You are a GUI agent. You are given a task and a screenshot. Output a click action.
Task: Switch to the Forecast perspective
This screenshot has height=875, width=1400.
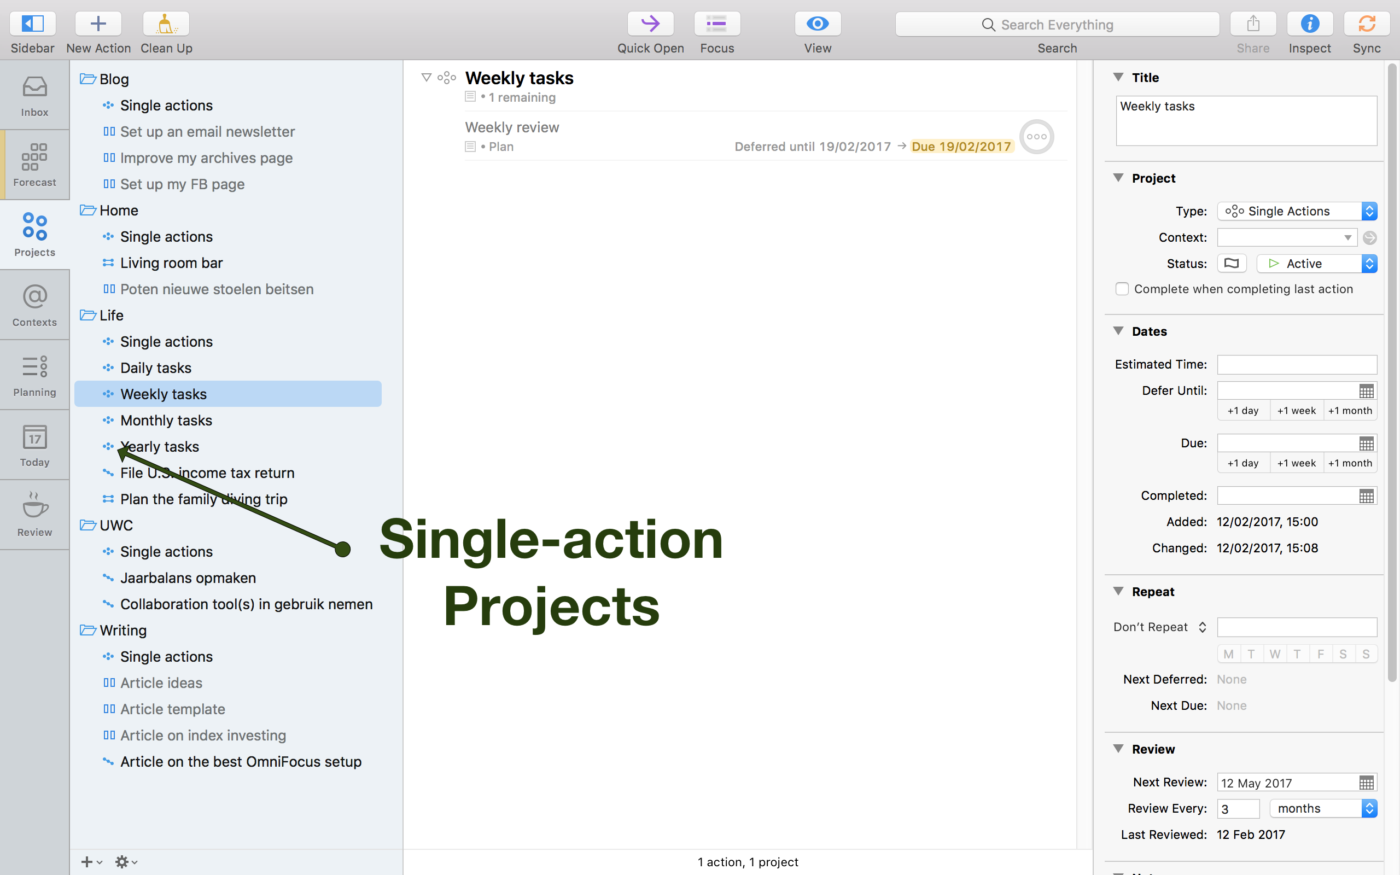pos(35,165)
